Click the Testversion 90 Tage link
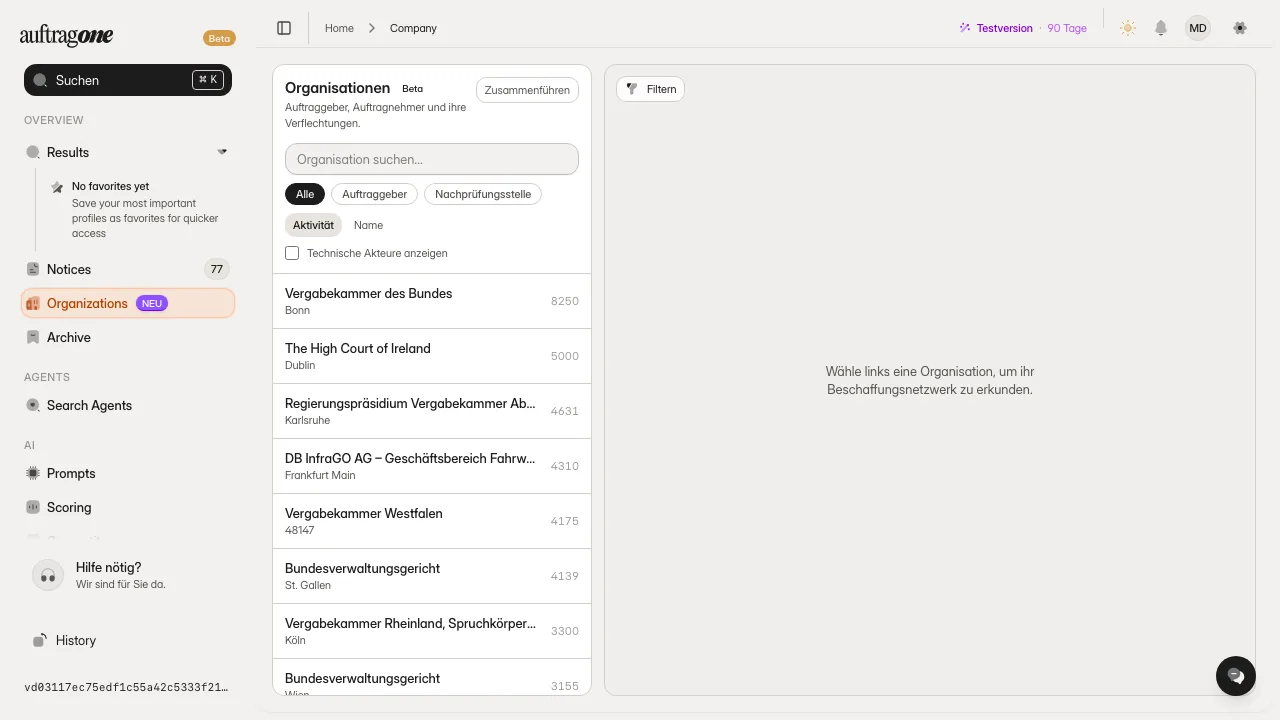The width and height of the screenshot is (1280, 720). (1022, 28)
